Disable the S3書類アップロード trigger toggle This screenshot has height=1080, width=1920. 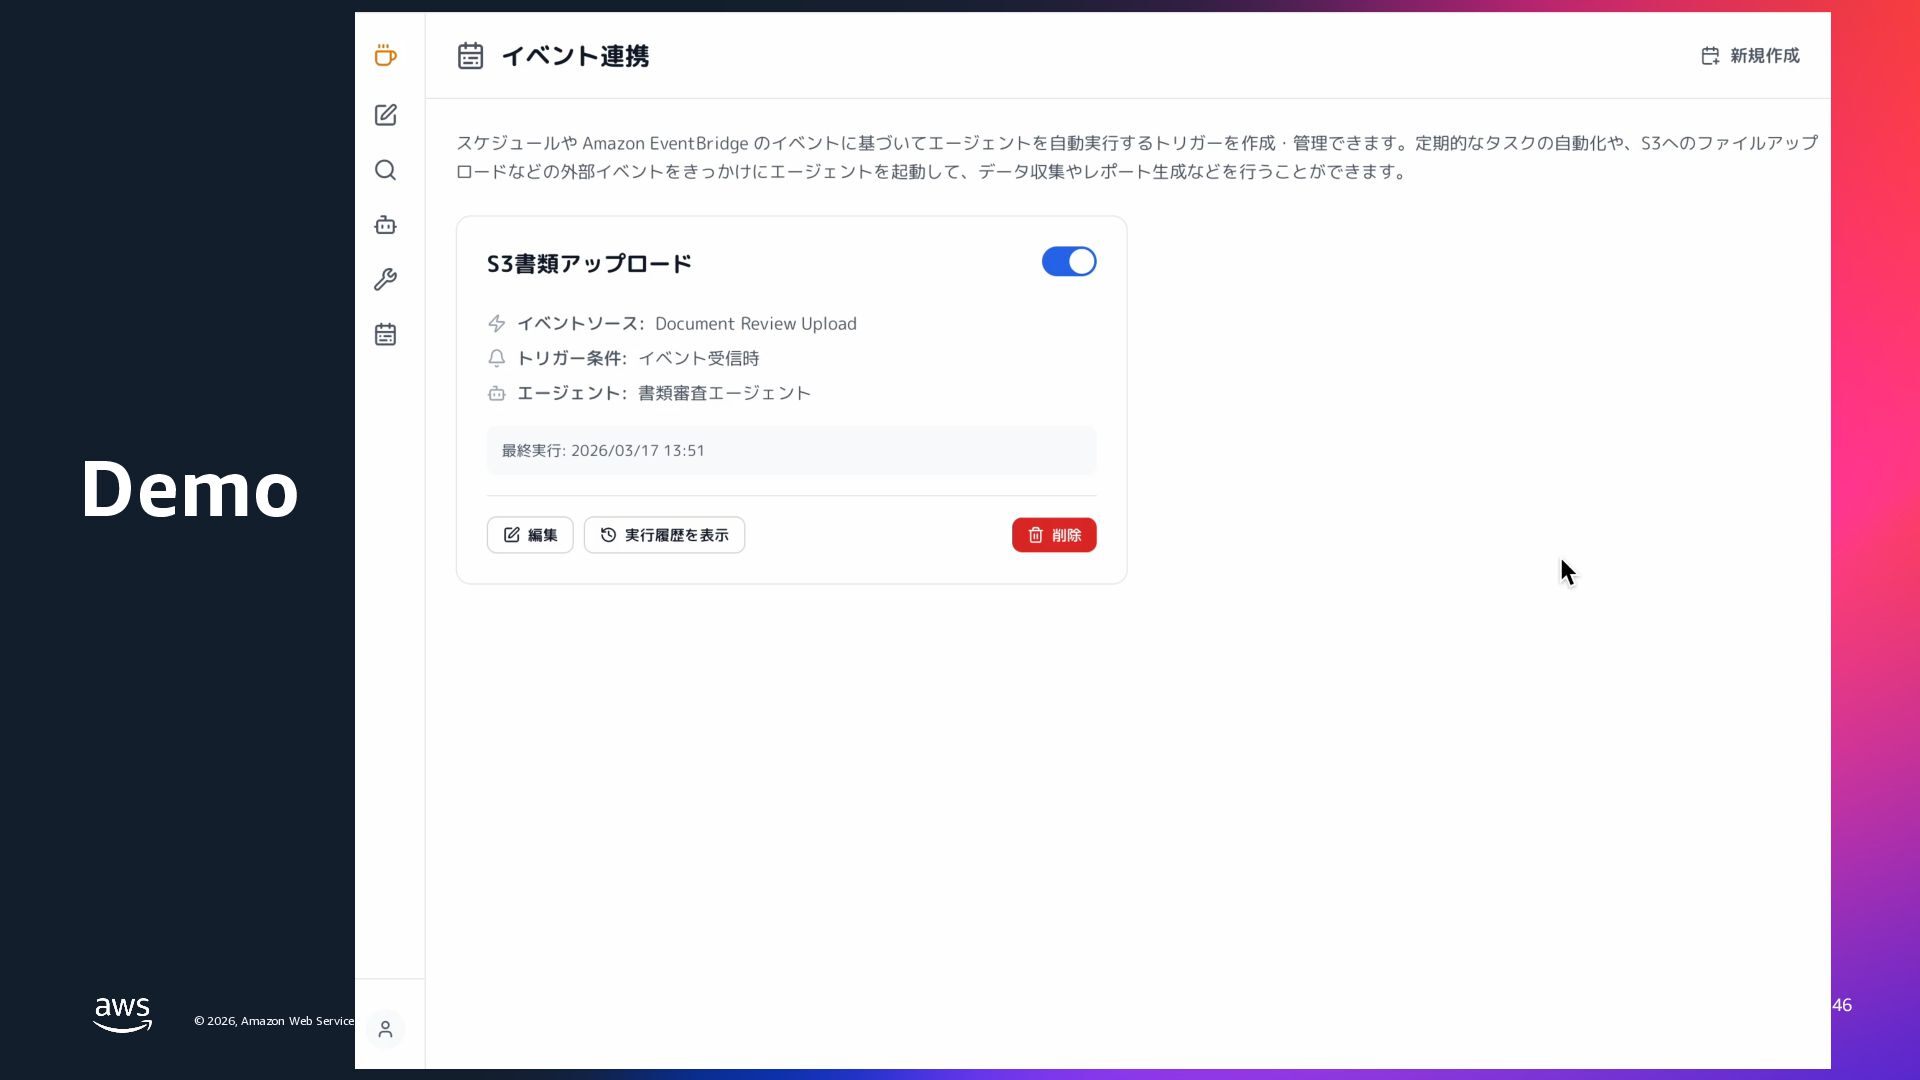[x=1068, y=262]
